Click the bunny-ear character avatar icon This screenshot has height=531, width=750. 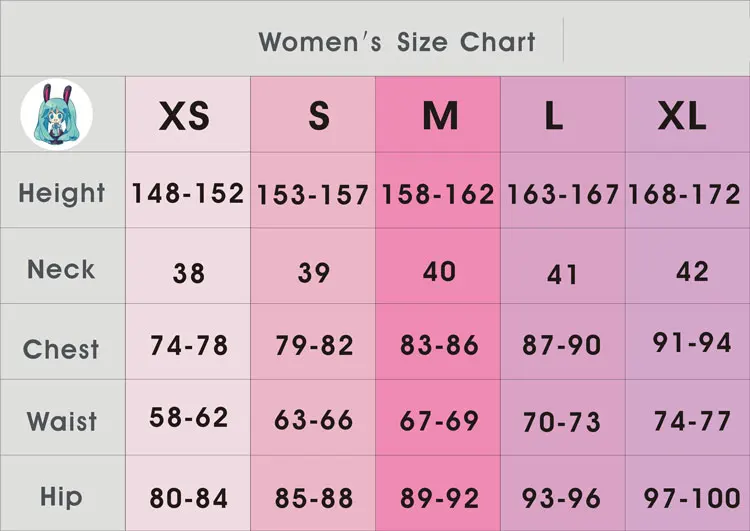pos(56,114)
